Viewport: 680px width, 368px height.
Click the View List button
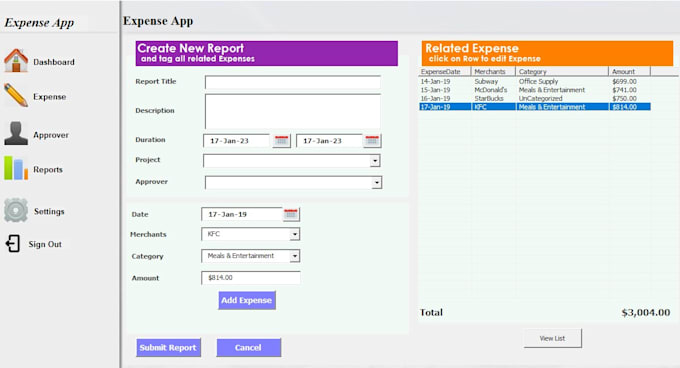pyautogui.click(x=552, y=338)
